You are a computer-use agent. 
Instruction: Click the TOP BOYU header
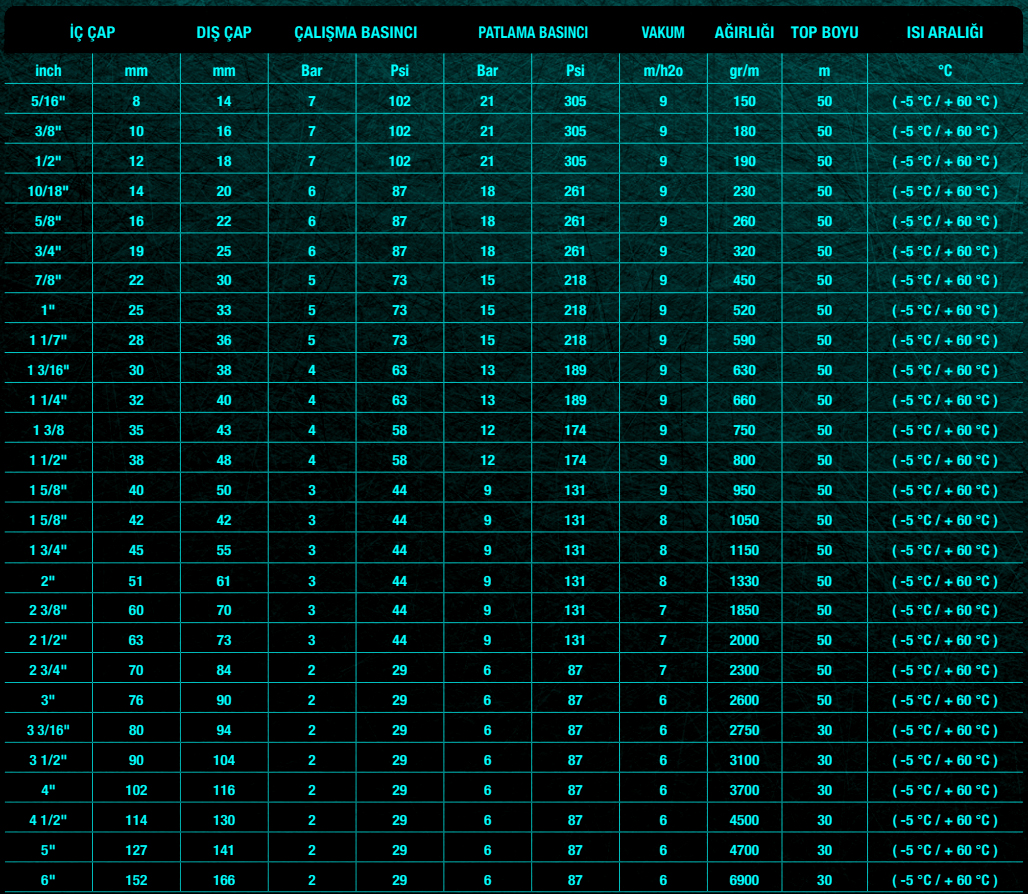(x=824, y=32)
